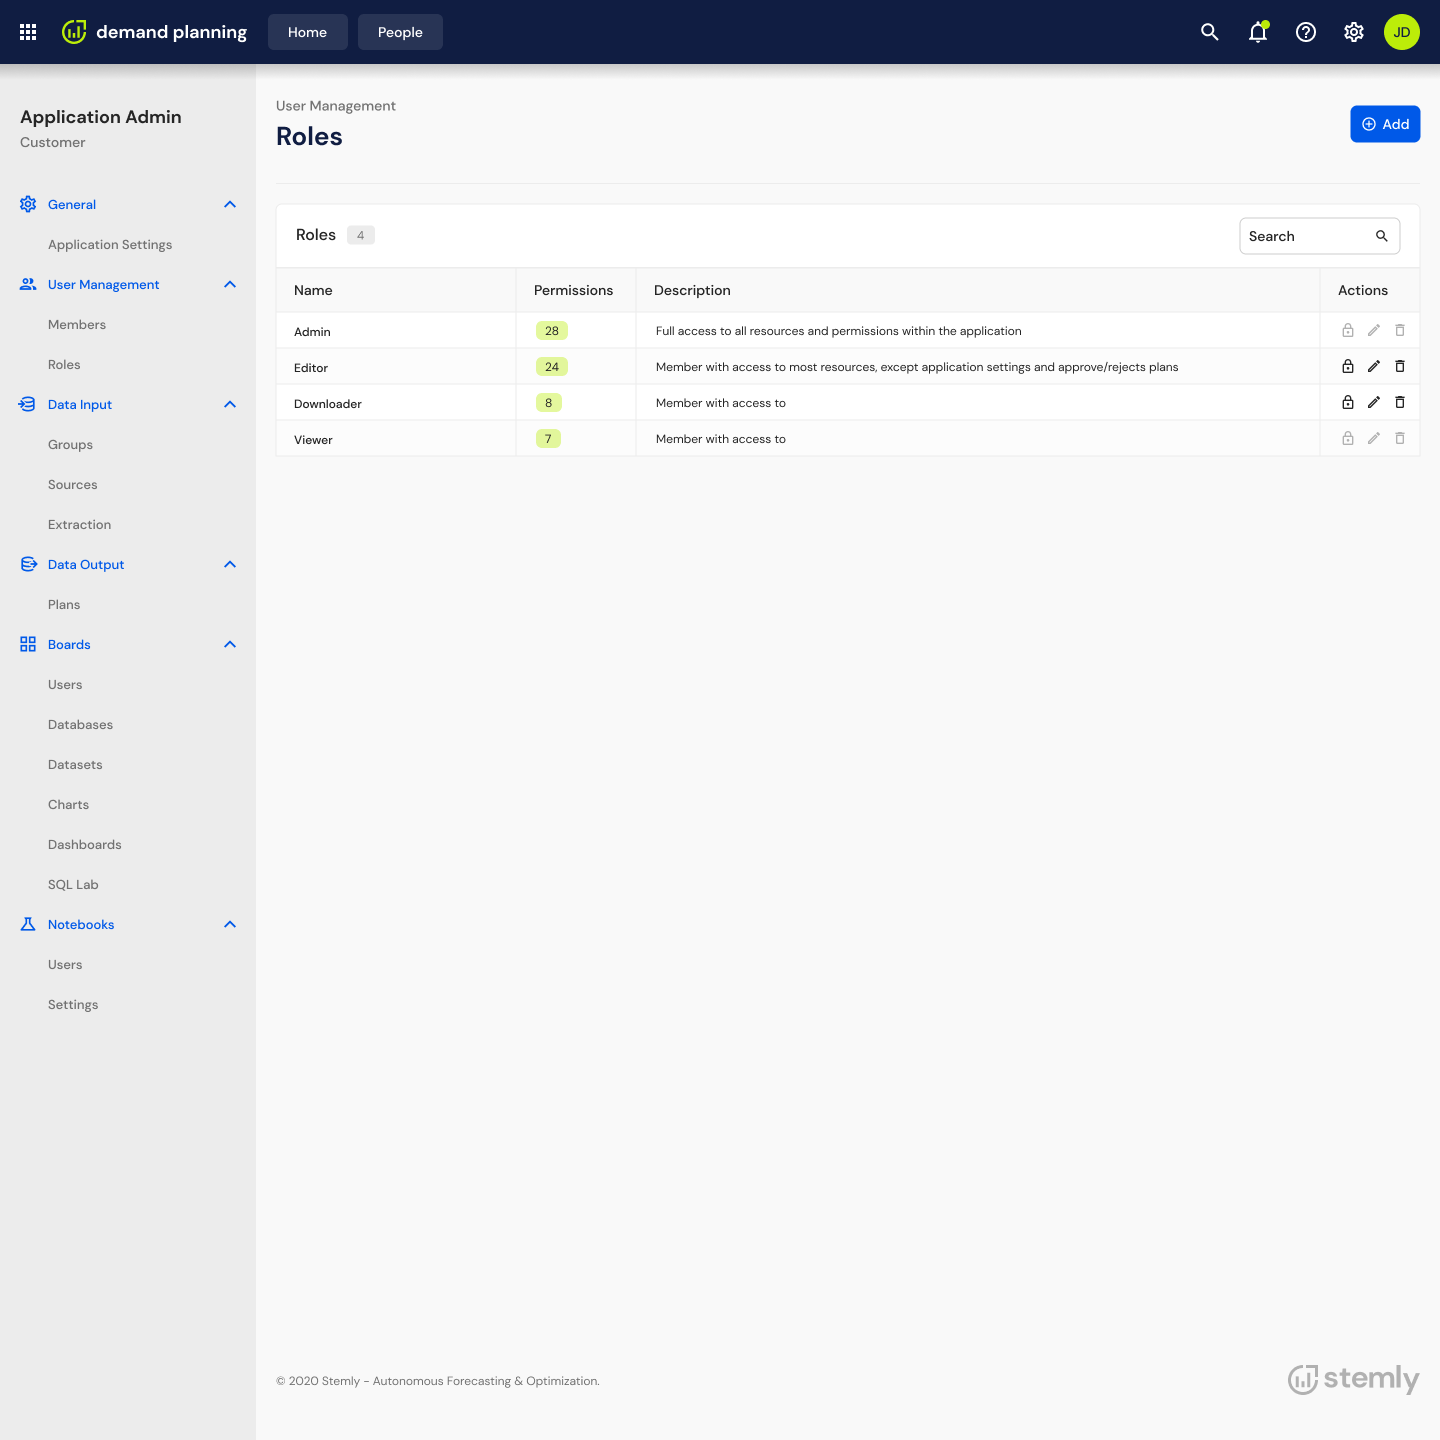Image resolution: width=1440 pixels, height=1440 pixels.
Task: Open Charts in sidebar
Action: [68, 804]
